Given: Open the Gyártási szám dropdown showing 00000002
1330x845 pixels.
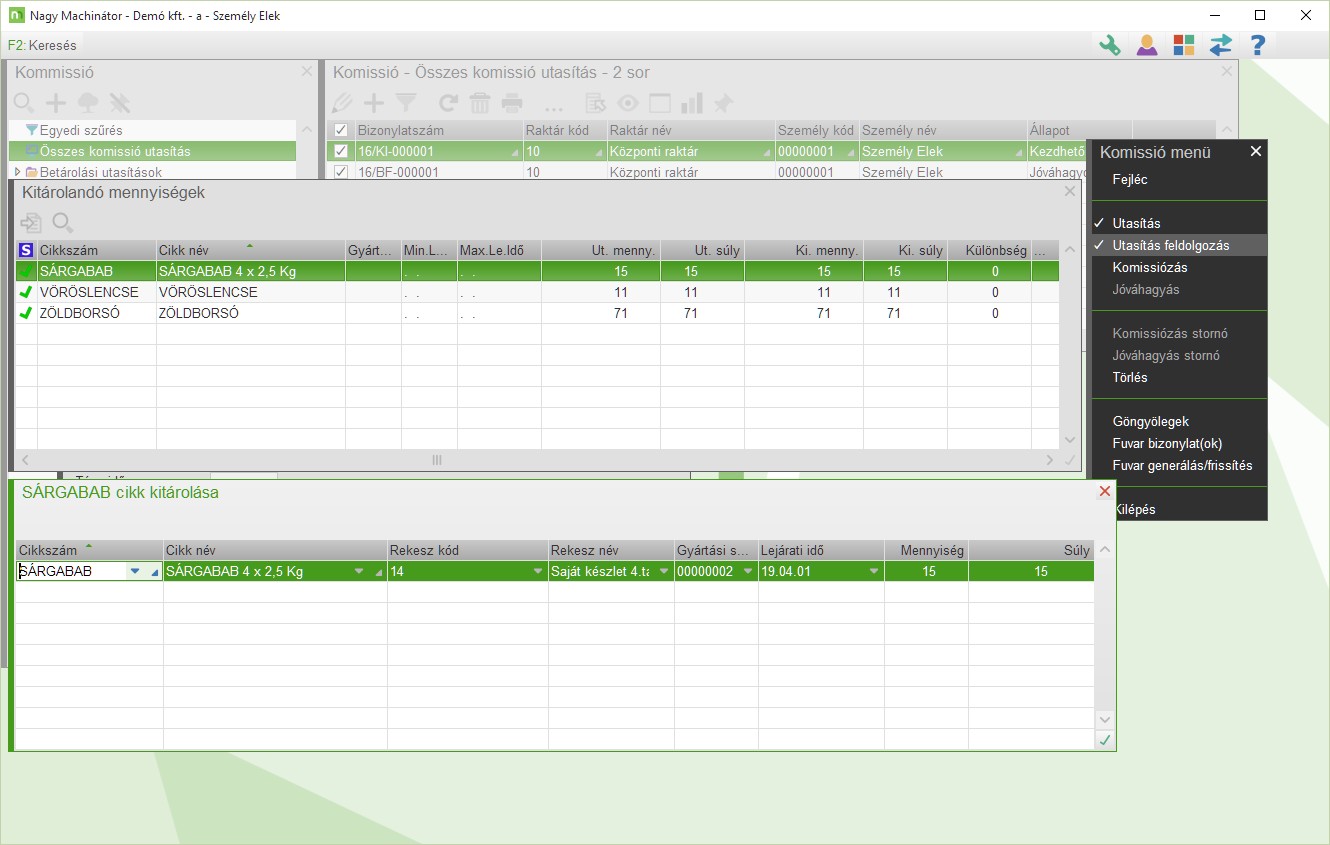Looking at the screenshot, I should [x=748, y=571].
